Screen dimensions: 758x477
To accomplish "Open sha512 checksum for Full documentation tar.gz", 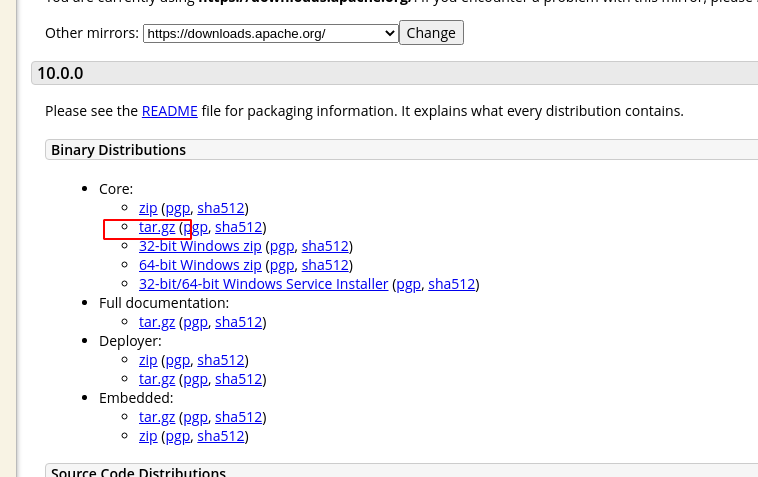I will point(238,322).
